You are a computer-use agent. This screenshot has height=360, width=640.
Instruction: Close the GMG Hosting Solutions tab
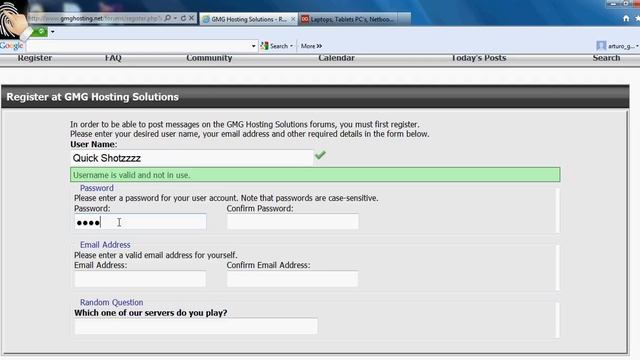tap(293, 19)
